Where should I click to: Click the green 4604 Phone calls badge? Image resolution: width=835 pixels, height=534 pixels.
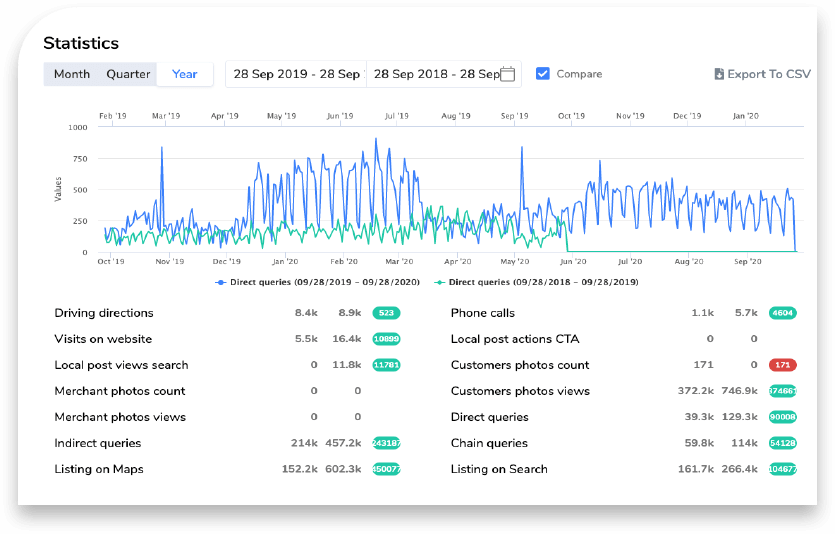[783, 313]
